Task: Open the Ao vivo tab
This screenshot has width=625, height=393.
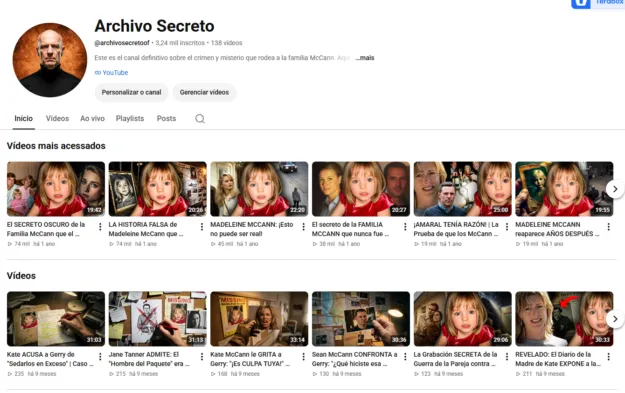Action: pyautogui.click(x=92, y=118)
